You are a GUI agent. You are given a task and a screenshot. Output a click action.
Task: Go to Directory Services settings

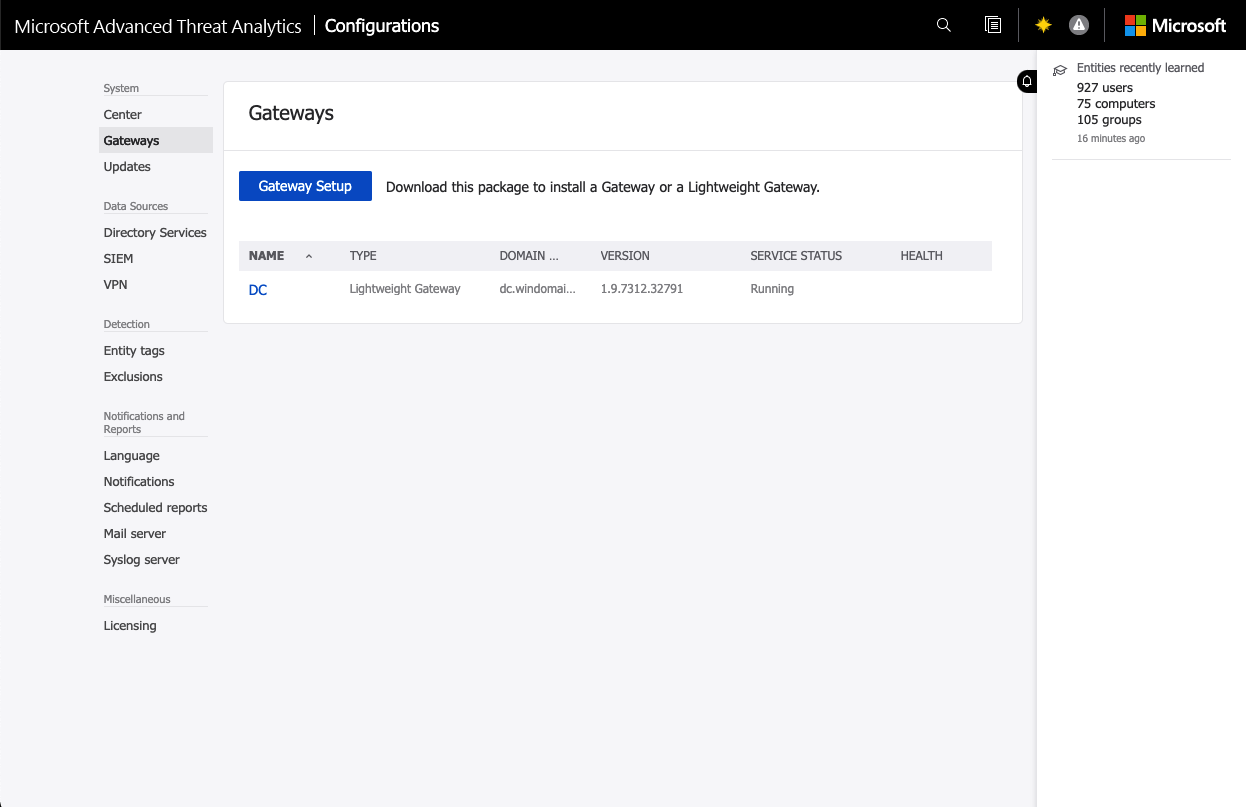pyautogui.click(x=155, y=233)
